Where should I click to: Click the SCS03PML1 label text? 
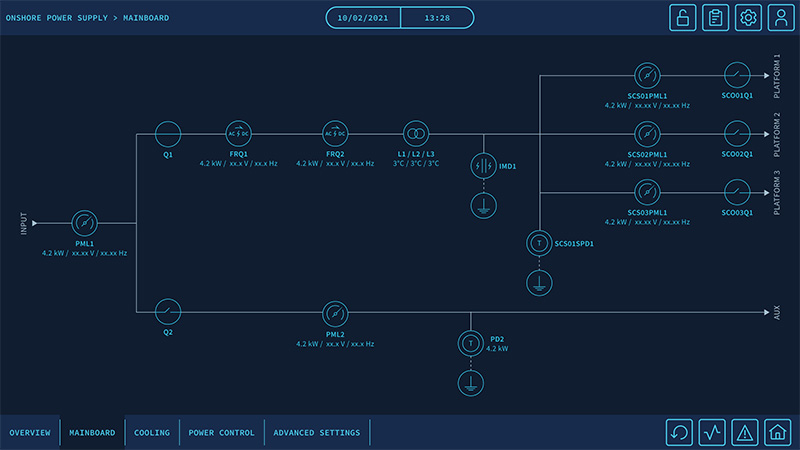647,213
